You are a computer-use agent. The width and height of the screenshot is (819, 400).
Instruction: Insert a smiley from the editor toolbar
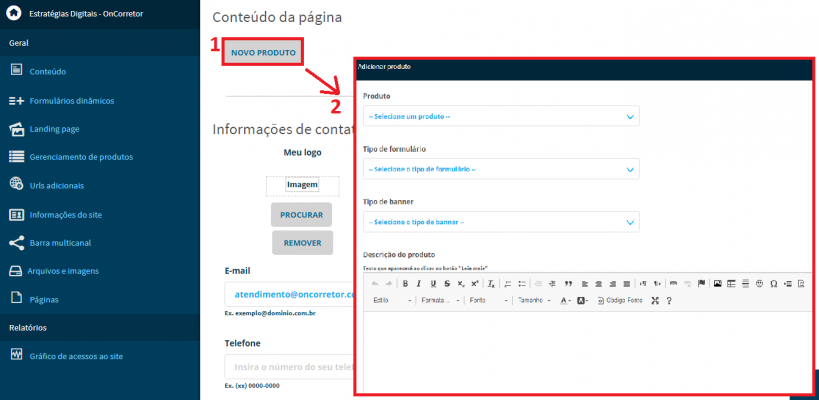tap(759, 284)
